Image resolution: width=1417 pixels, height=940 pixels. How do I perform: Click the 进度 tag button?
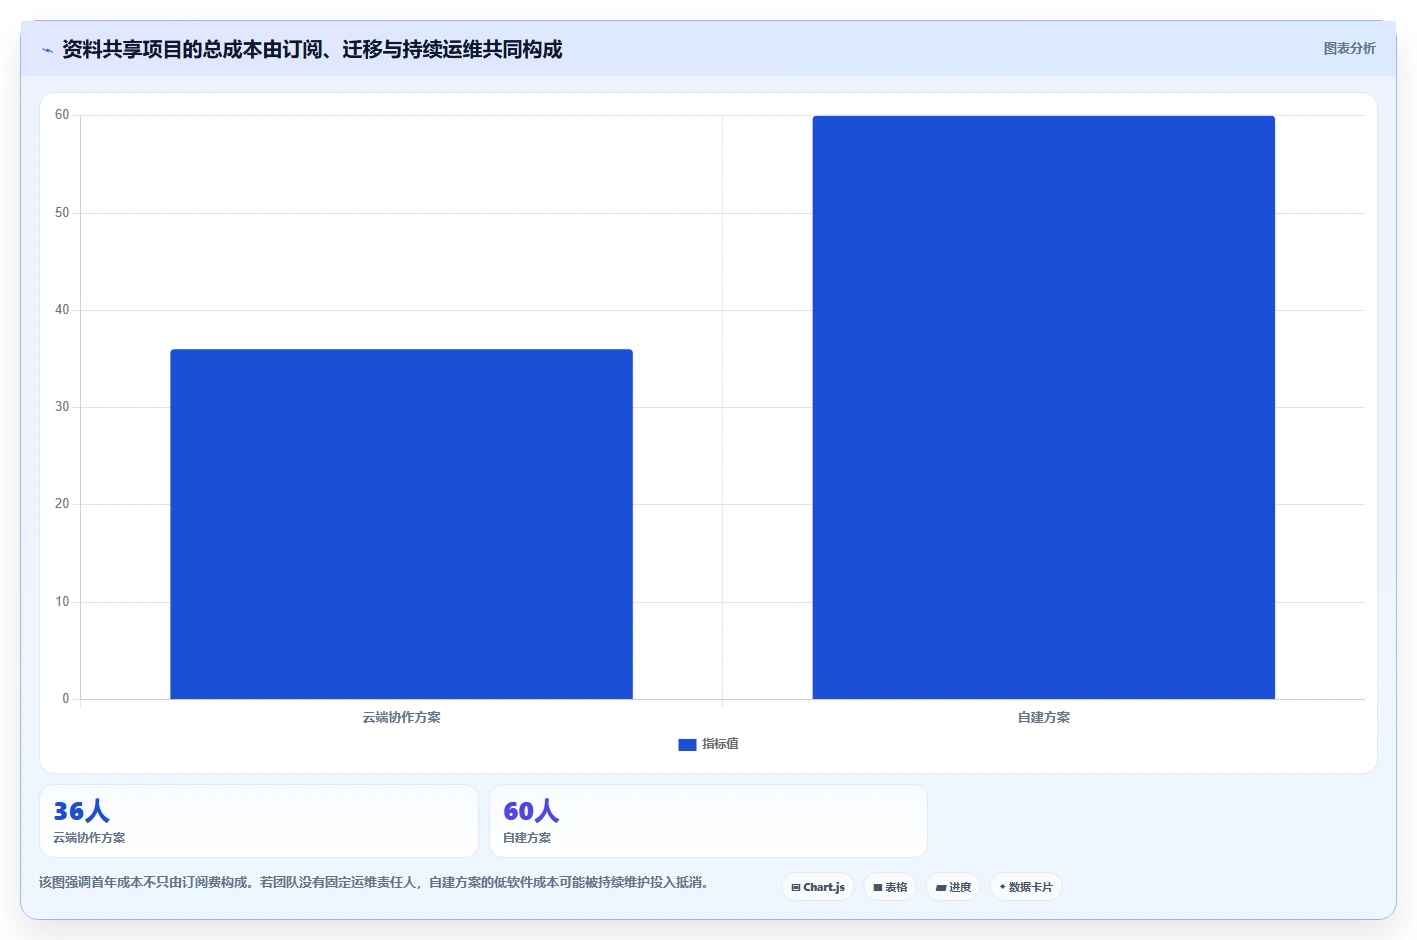tap(953, 887)
